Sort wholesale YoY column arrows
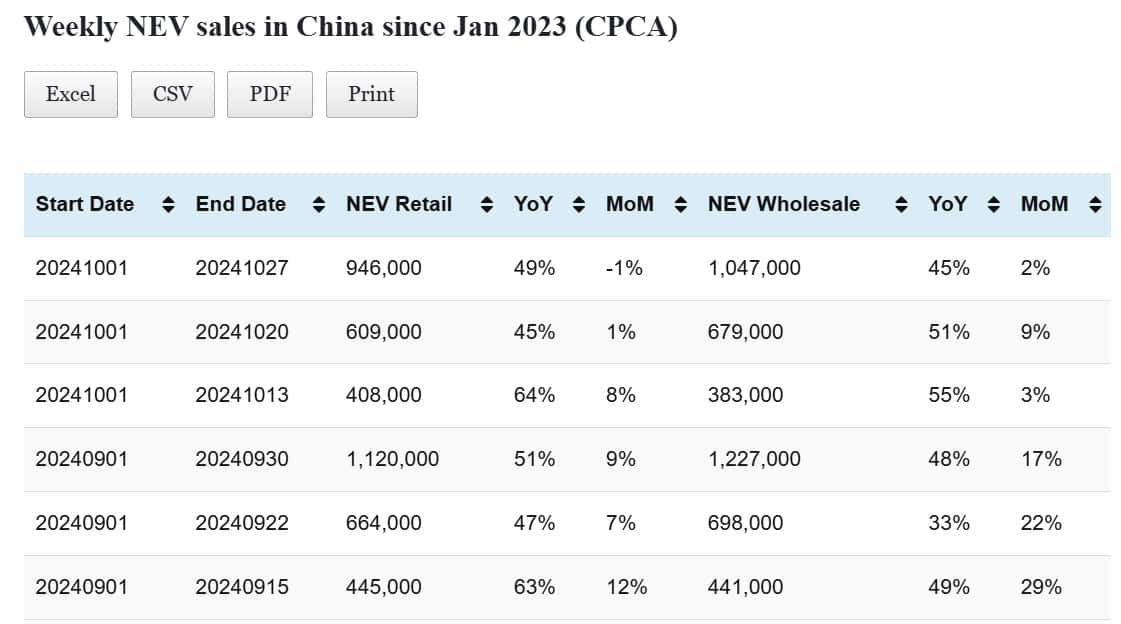 pos(993,205)
